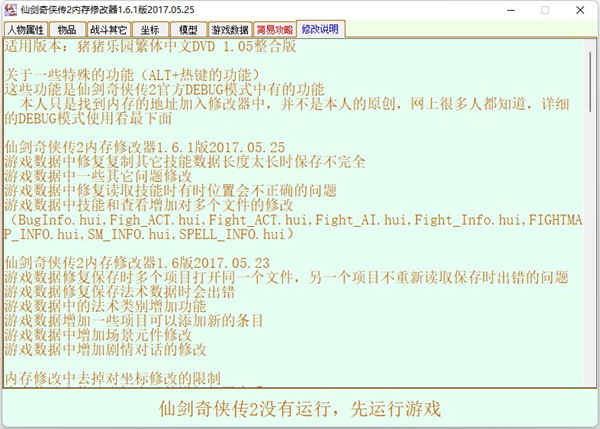Click the disabled maximize window button
Screen dimensions: 600x429
tap(545, 10)
